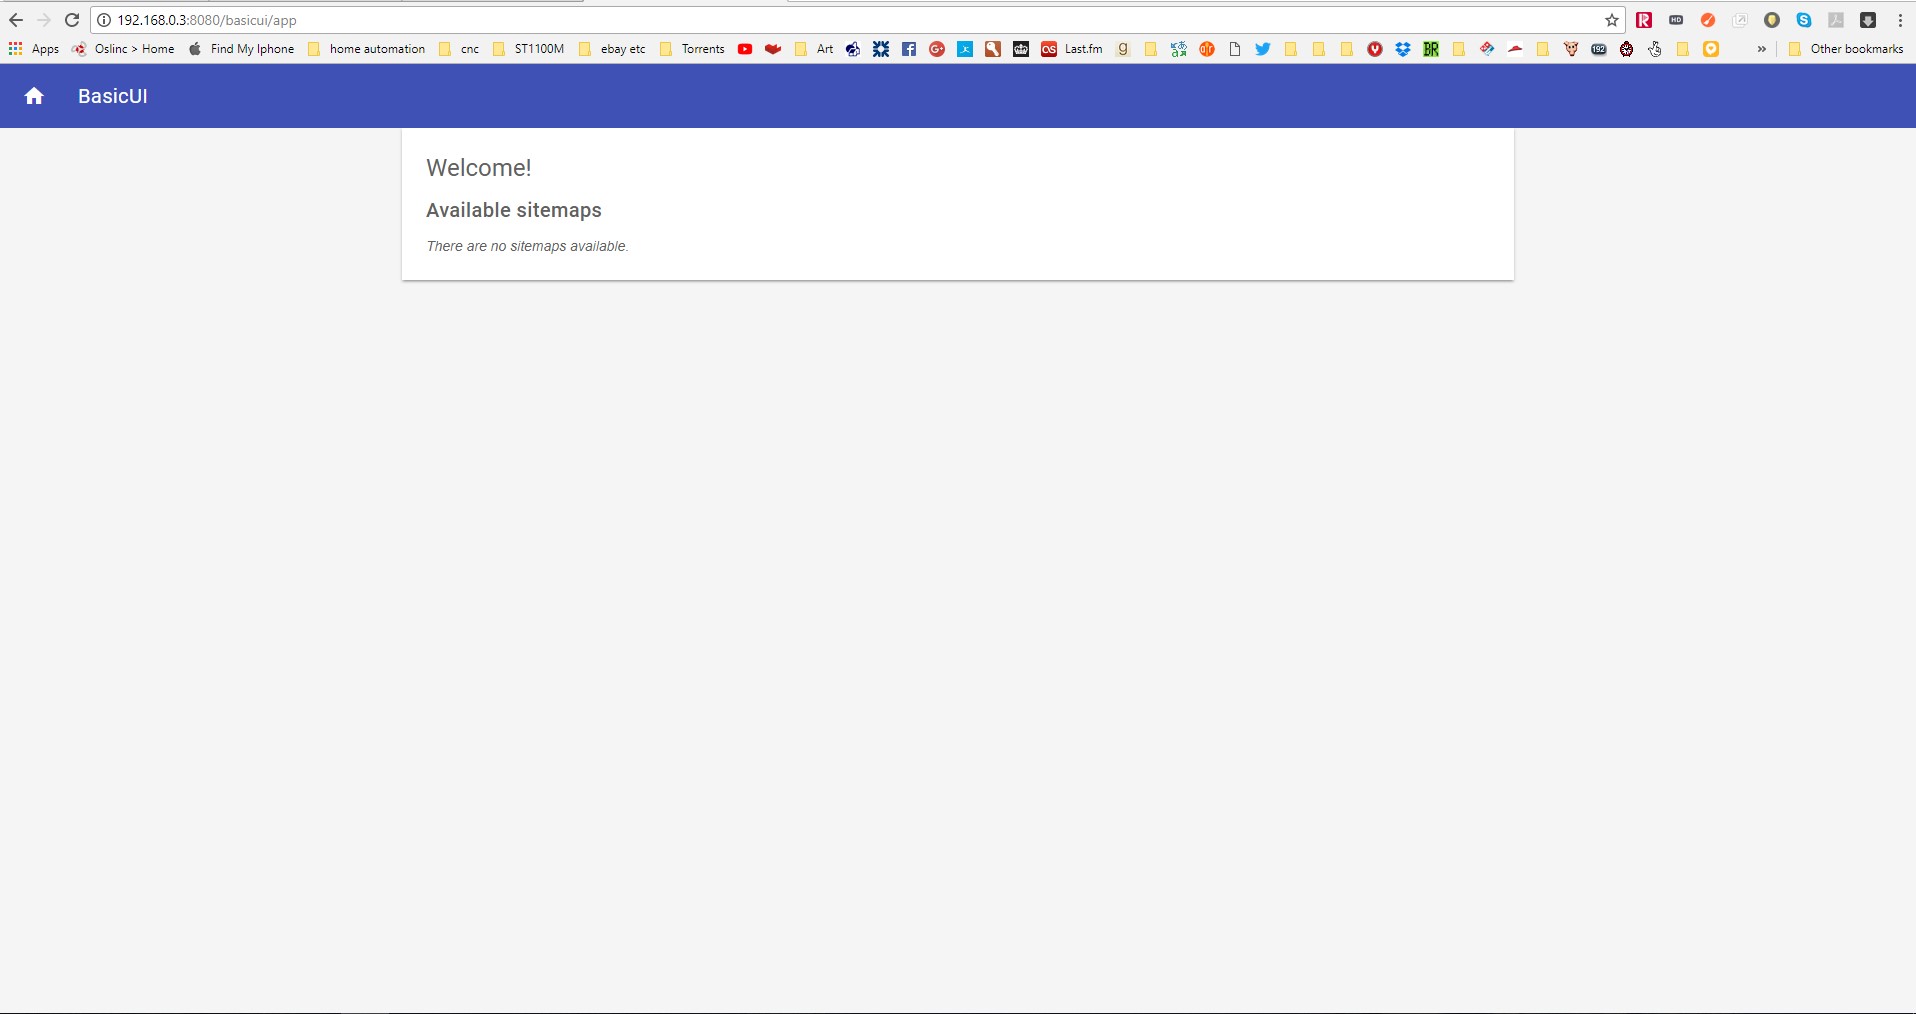Open the Domino's bookmark icon
1916x1014 pixels.
click(1487, 49)
